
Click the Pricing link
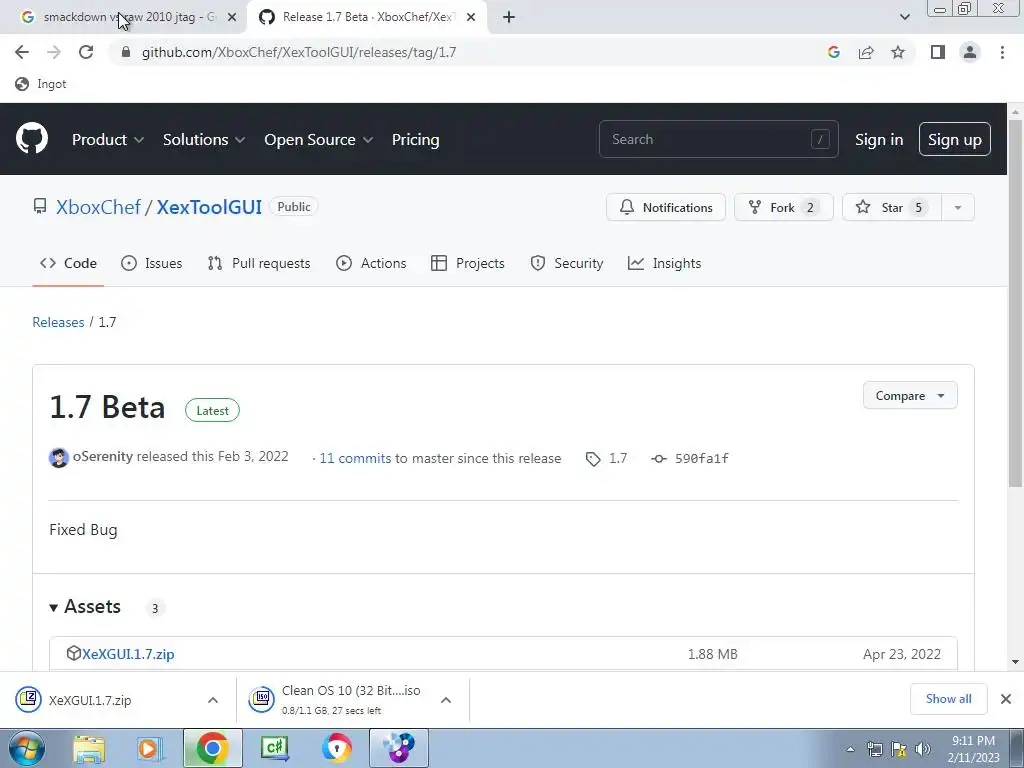[x=415, y=139]
